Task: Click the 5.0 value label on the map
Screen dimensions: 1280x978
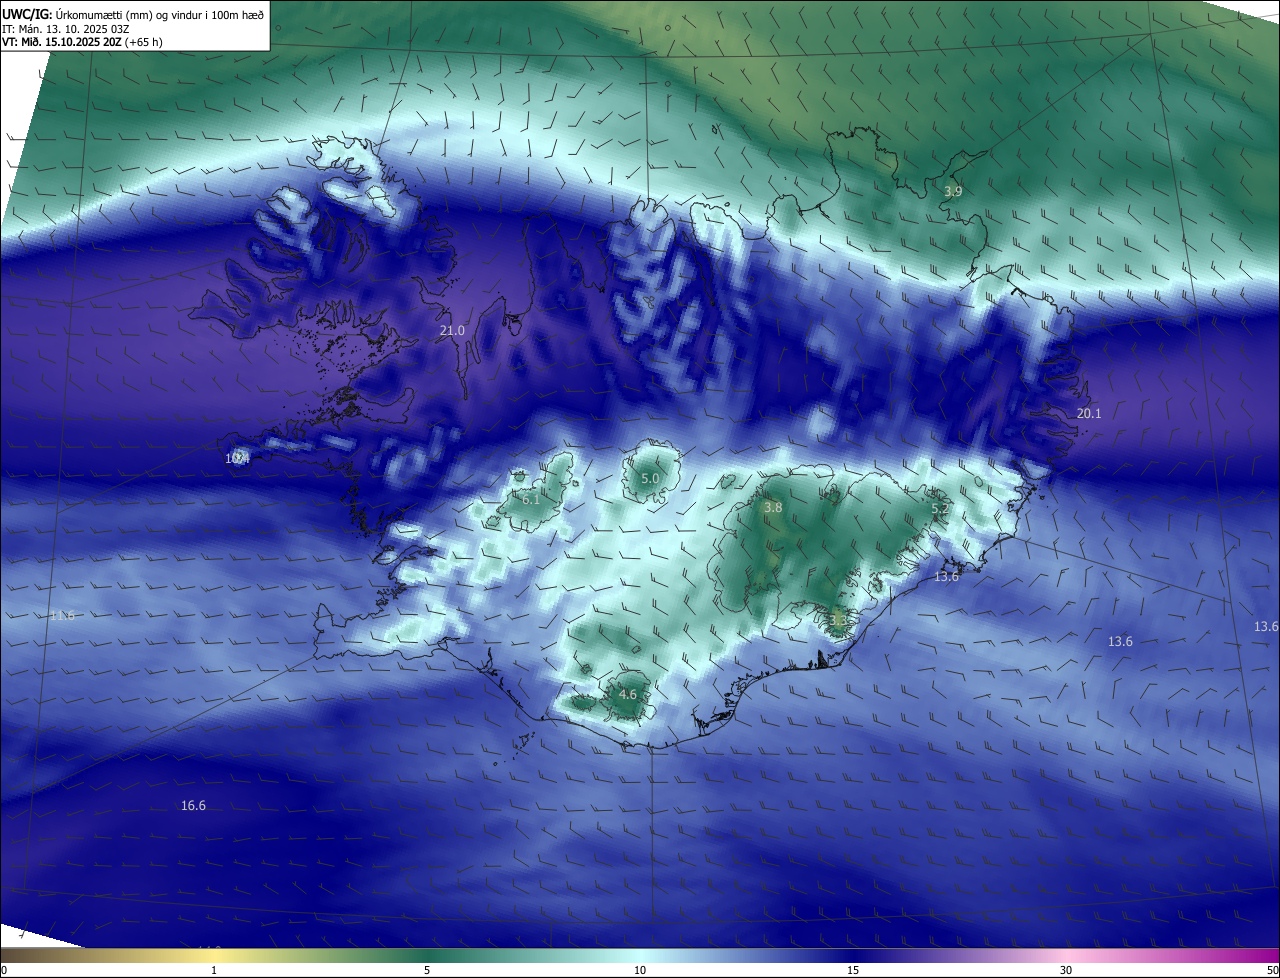Action: coord(650,478)
